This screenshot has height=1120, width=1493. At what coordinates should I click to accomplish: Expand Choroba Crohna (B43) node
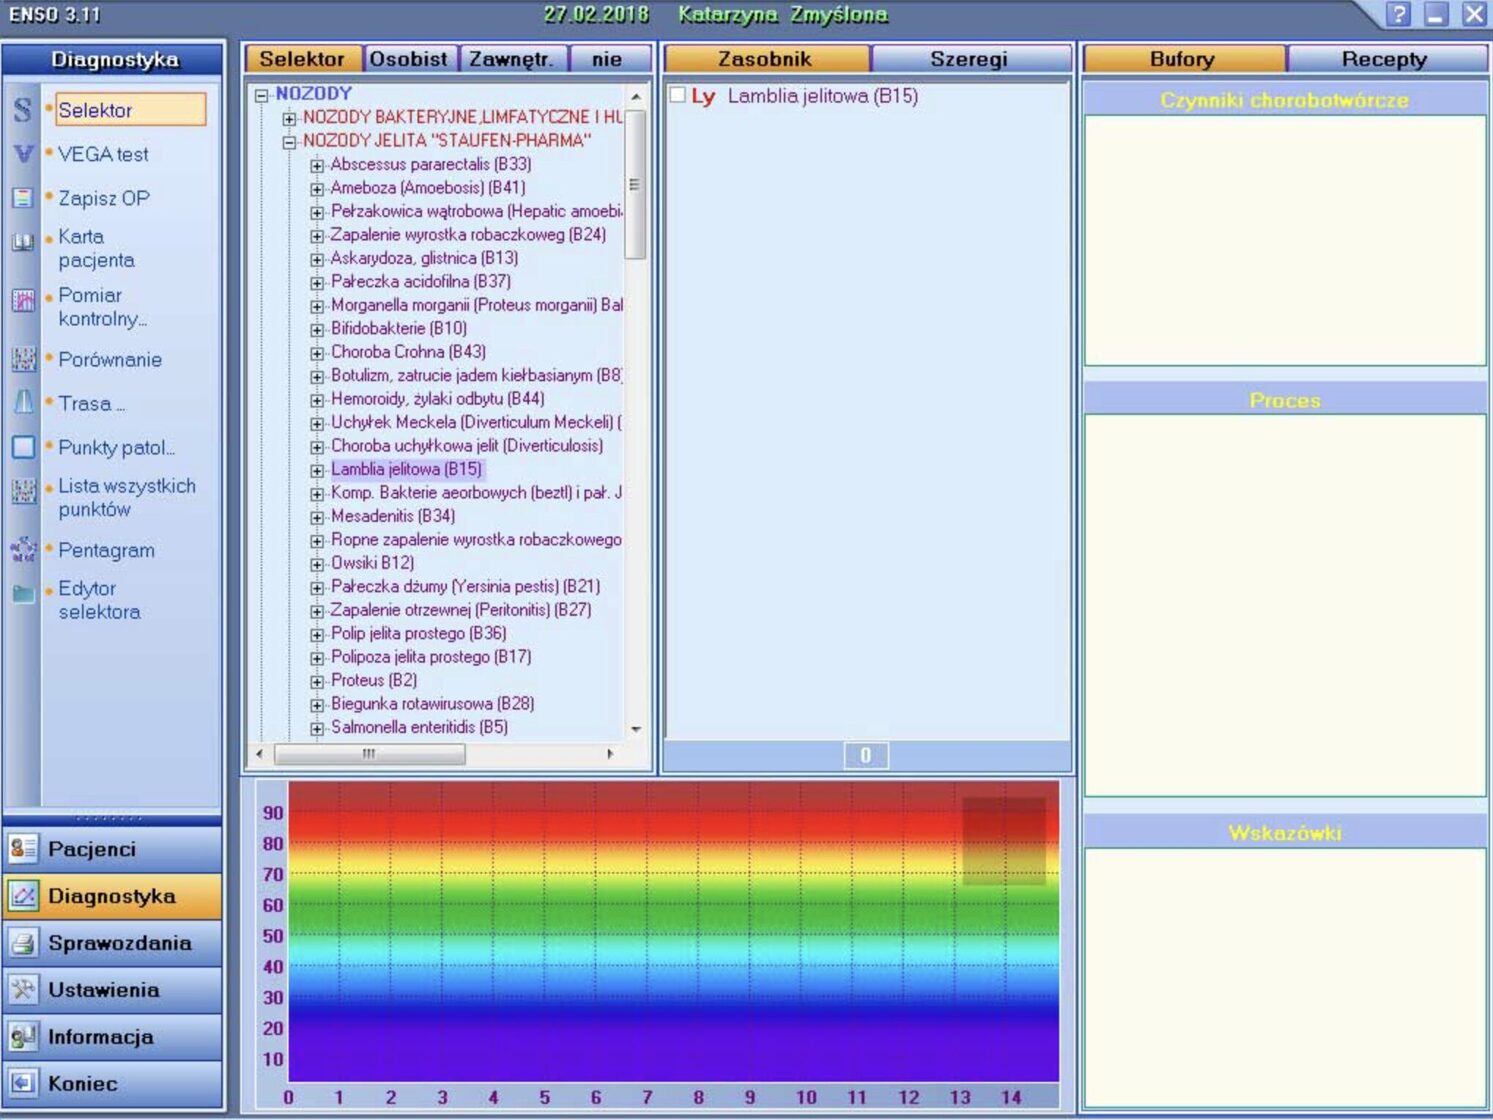point(317,353)
